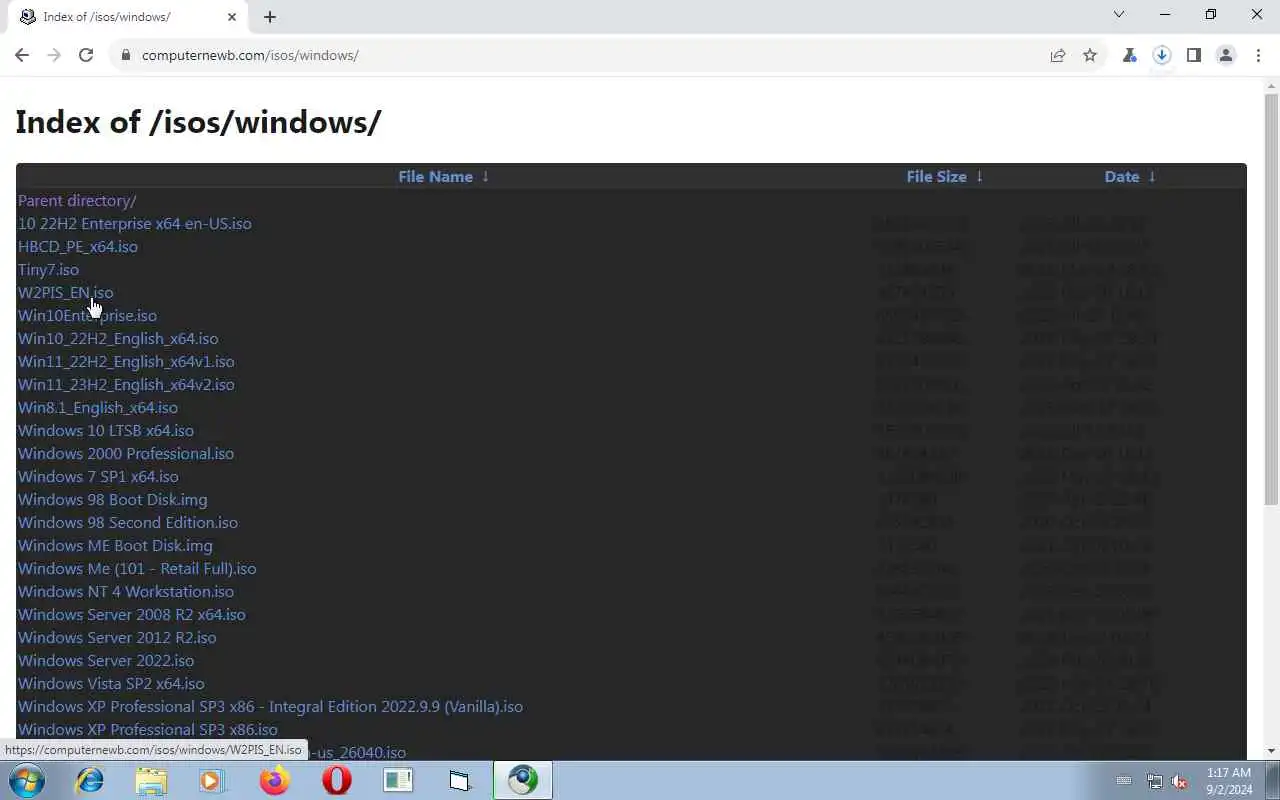The width and height of the screenshot is (1280, 800).
Task: Switch to active browser on taskbar
Action: click(522, 780)
